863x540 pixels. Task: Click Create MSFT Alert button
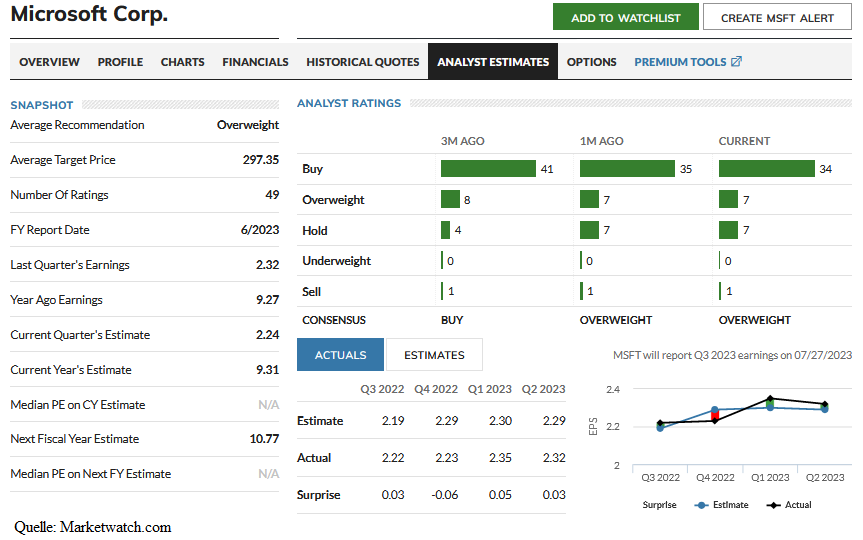pos(777,17)
